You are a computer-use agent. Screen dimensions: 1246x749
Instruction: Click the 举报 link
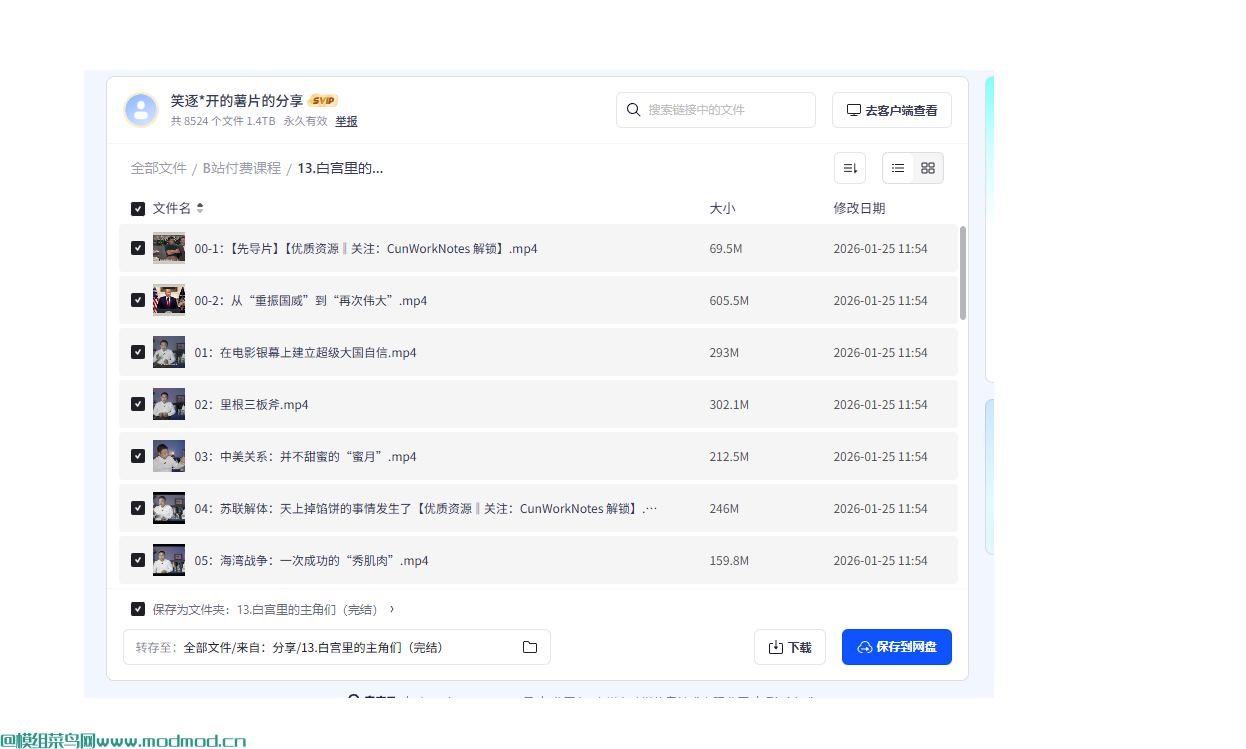click(x=347, y=121)
